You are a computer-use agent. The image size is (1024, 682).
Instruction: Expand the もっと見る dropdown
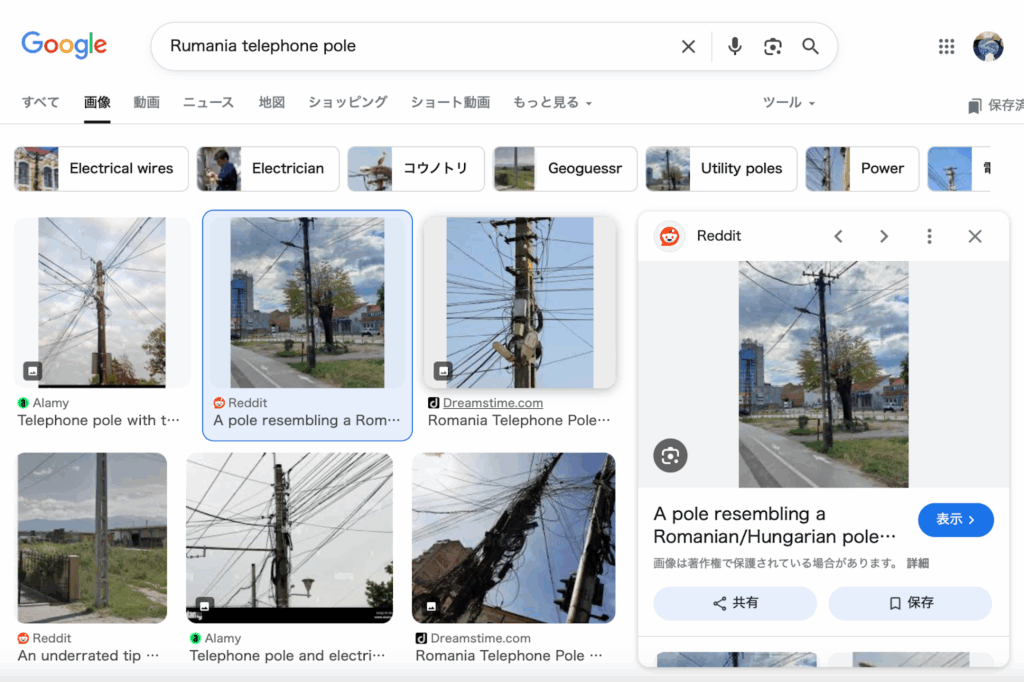click(x=552, y=103)
